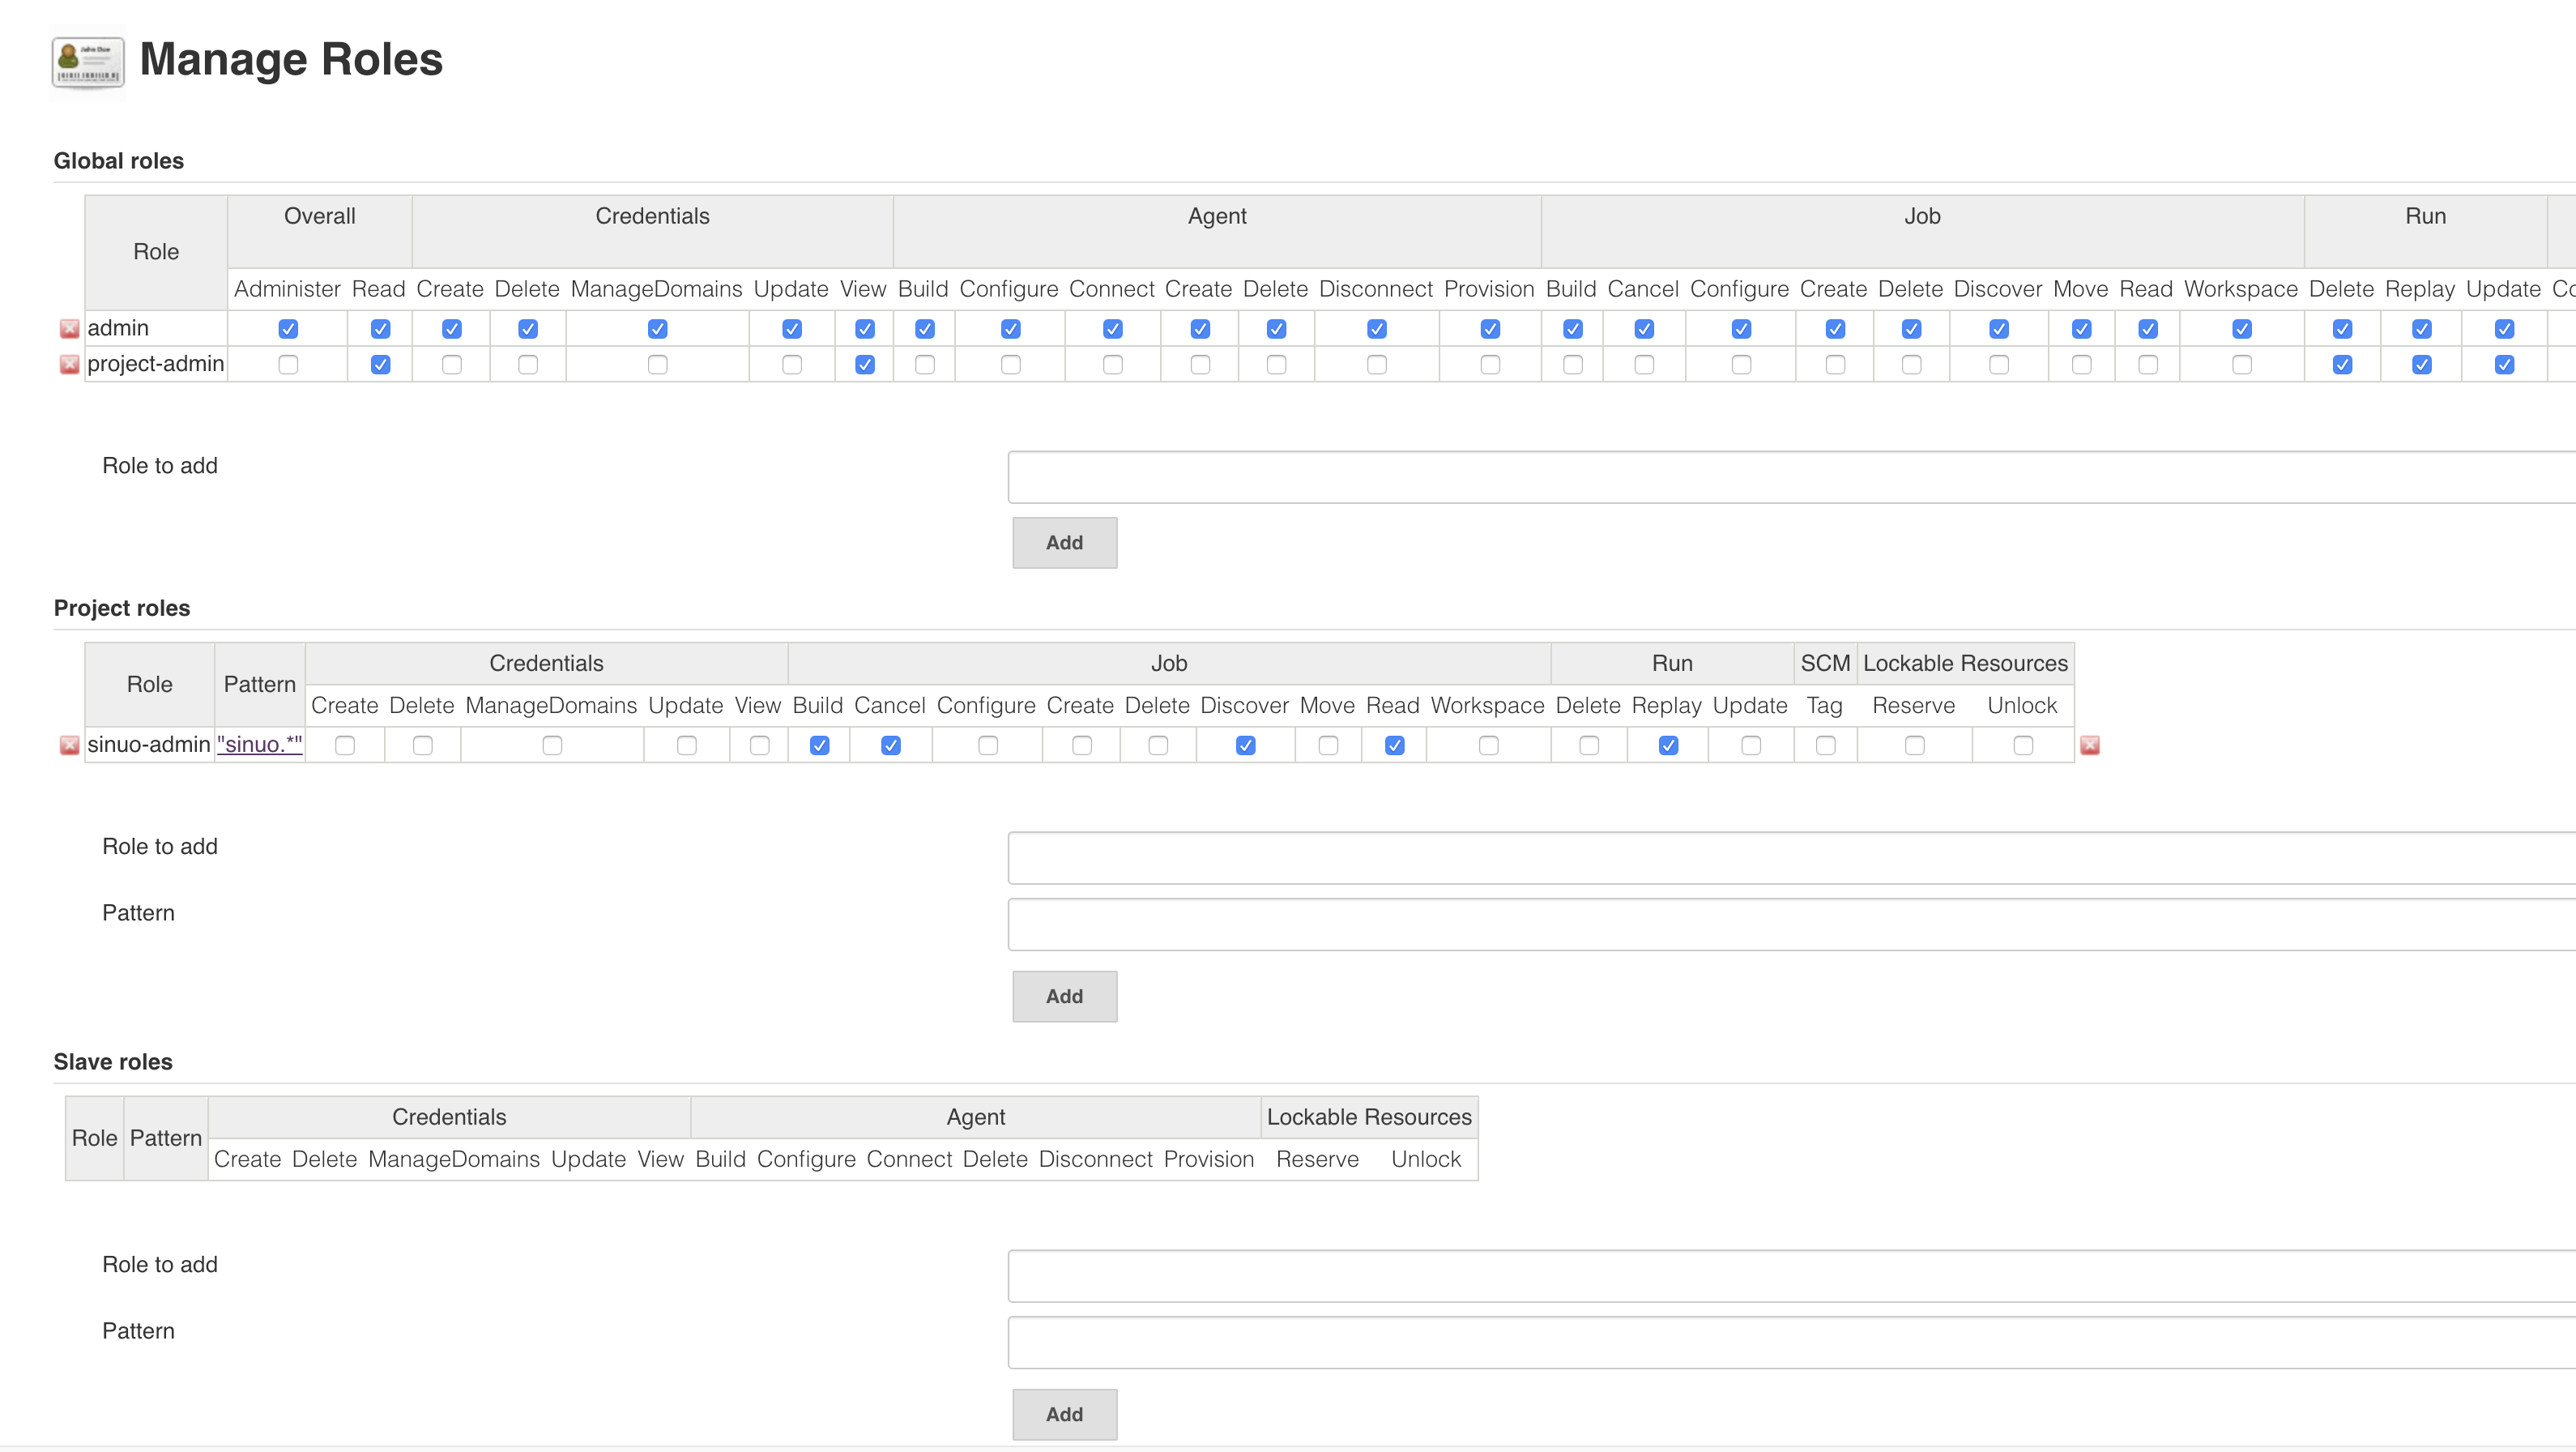This screenshot has width=2576, height=1452.
Task: Open the "sinuo.*" pattern link
Action: coord(260,744)
